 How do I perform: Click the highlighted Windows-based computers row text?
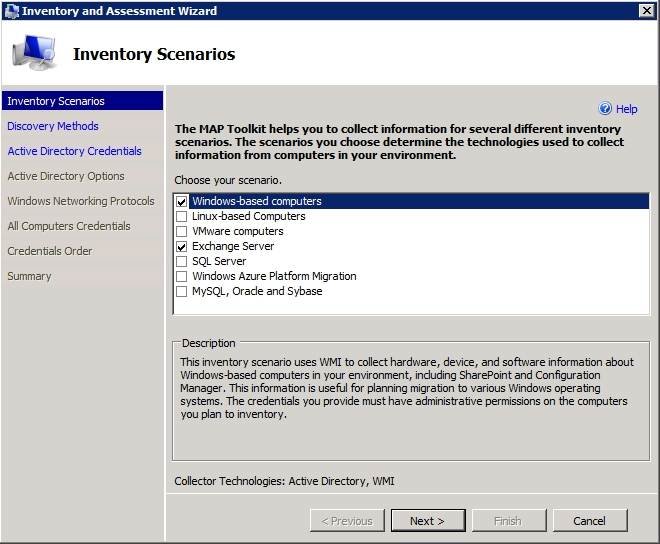point(257,201)
